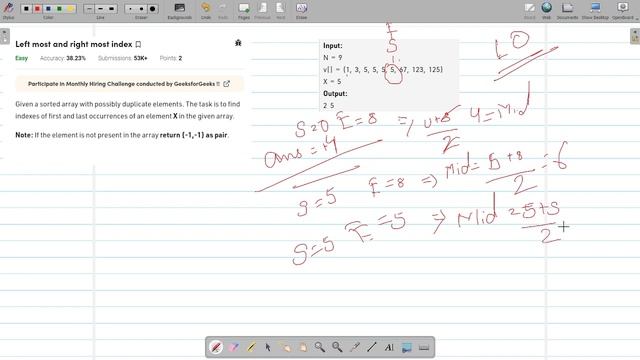Select the Pen tool in bottom palette

click(216, 347)
